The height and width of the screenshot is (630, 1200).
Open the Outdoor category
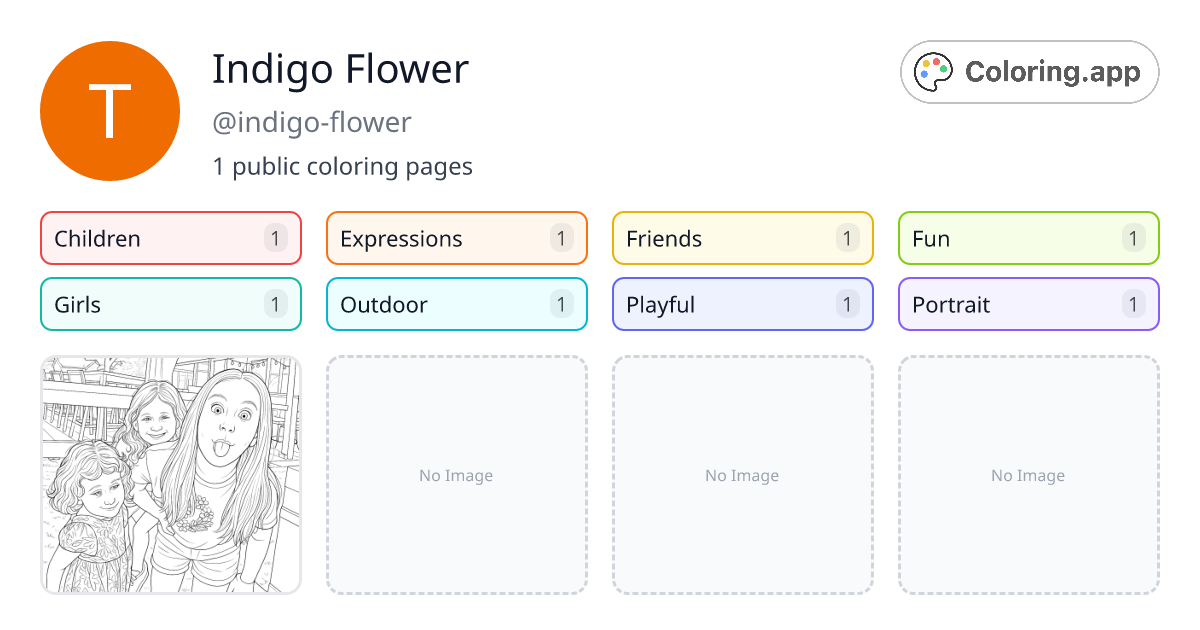tap(456, 304)
